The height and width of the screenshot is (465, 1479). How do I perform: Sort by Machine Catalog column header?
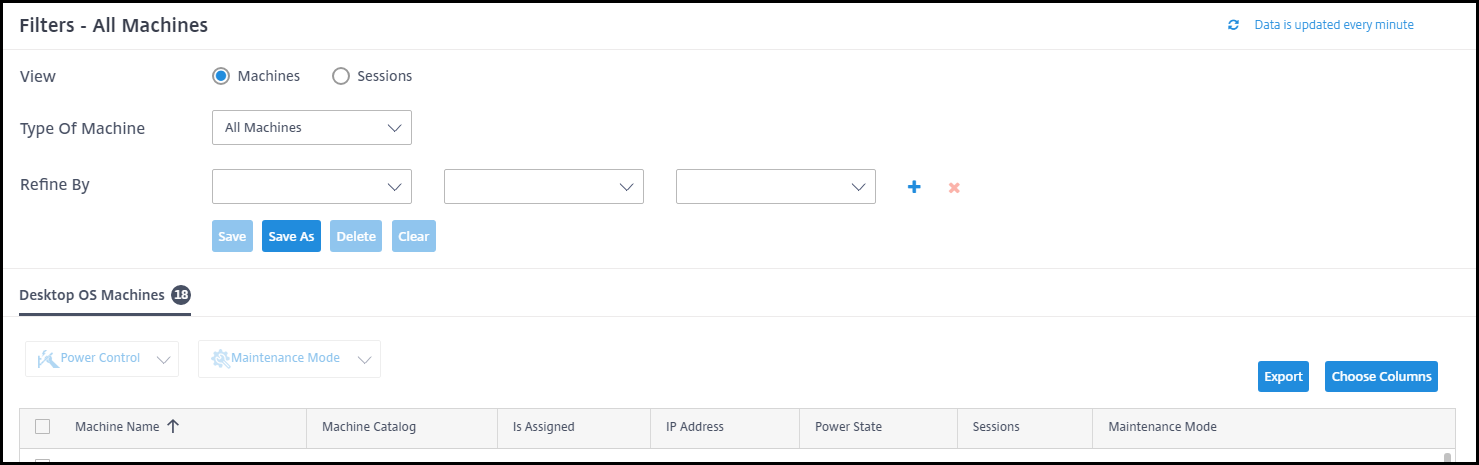369,427
